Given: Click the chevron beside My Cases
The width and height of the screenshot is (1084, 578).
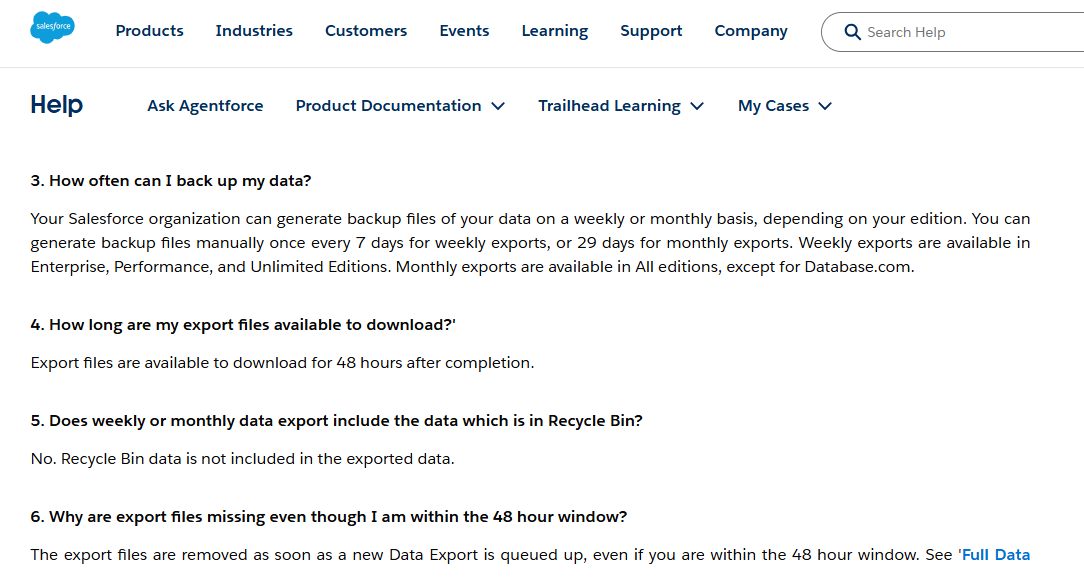Looking at the screenshot, I should click(825, 106).
